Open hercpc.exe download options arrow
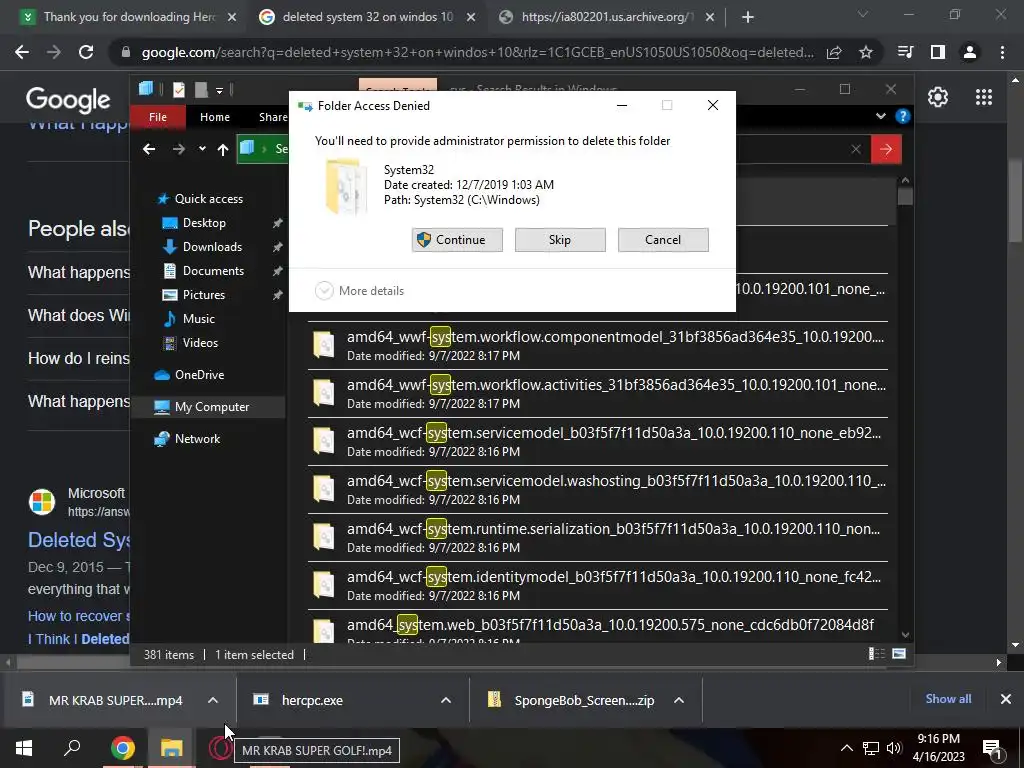The image size is (1024, 768). tap(446, 700)
